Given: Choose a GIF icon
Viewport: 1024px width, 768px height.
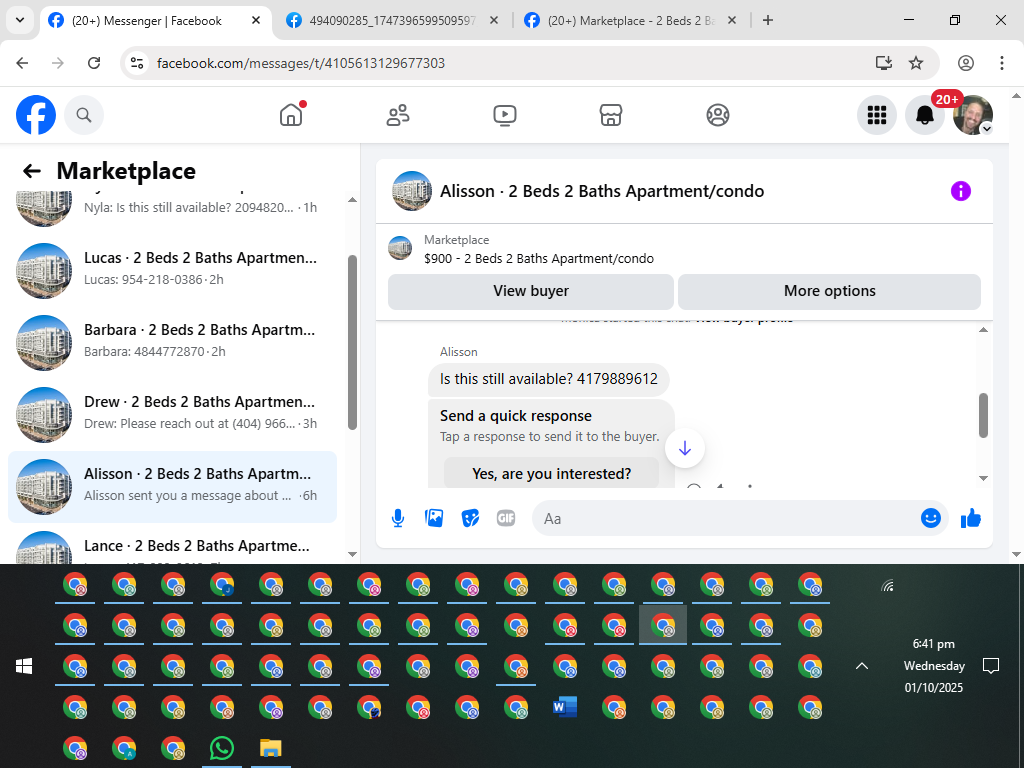Looking at the screenshot, I should point(506,519).
